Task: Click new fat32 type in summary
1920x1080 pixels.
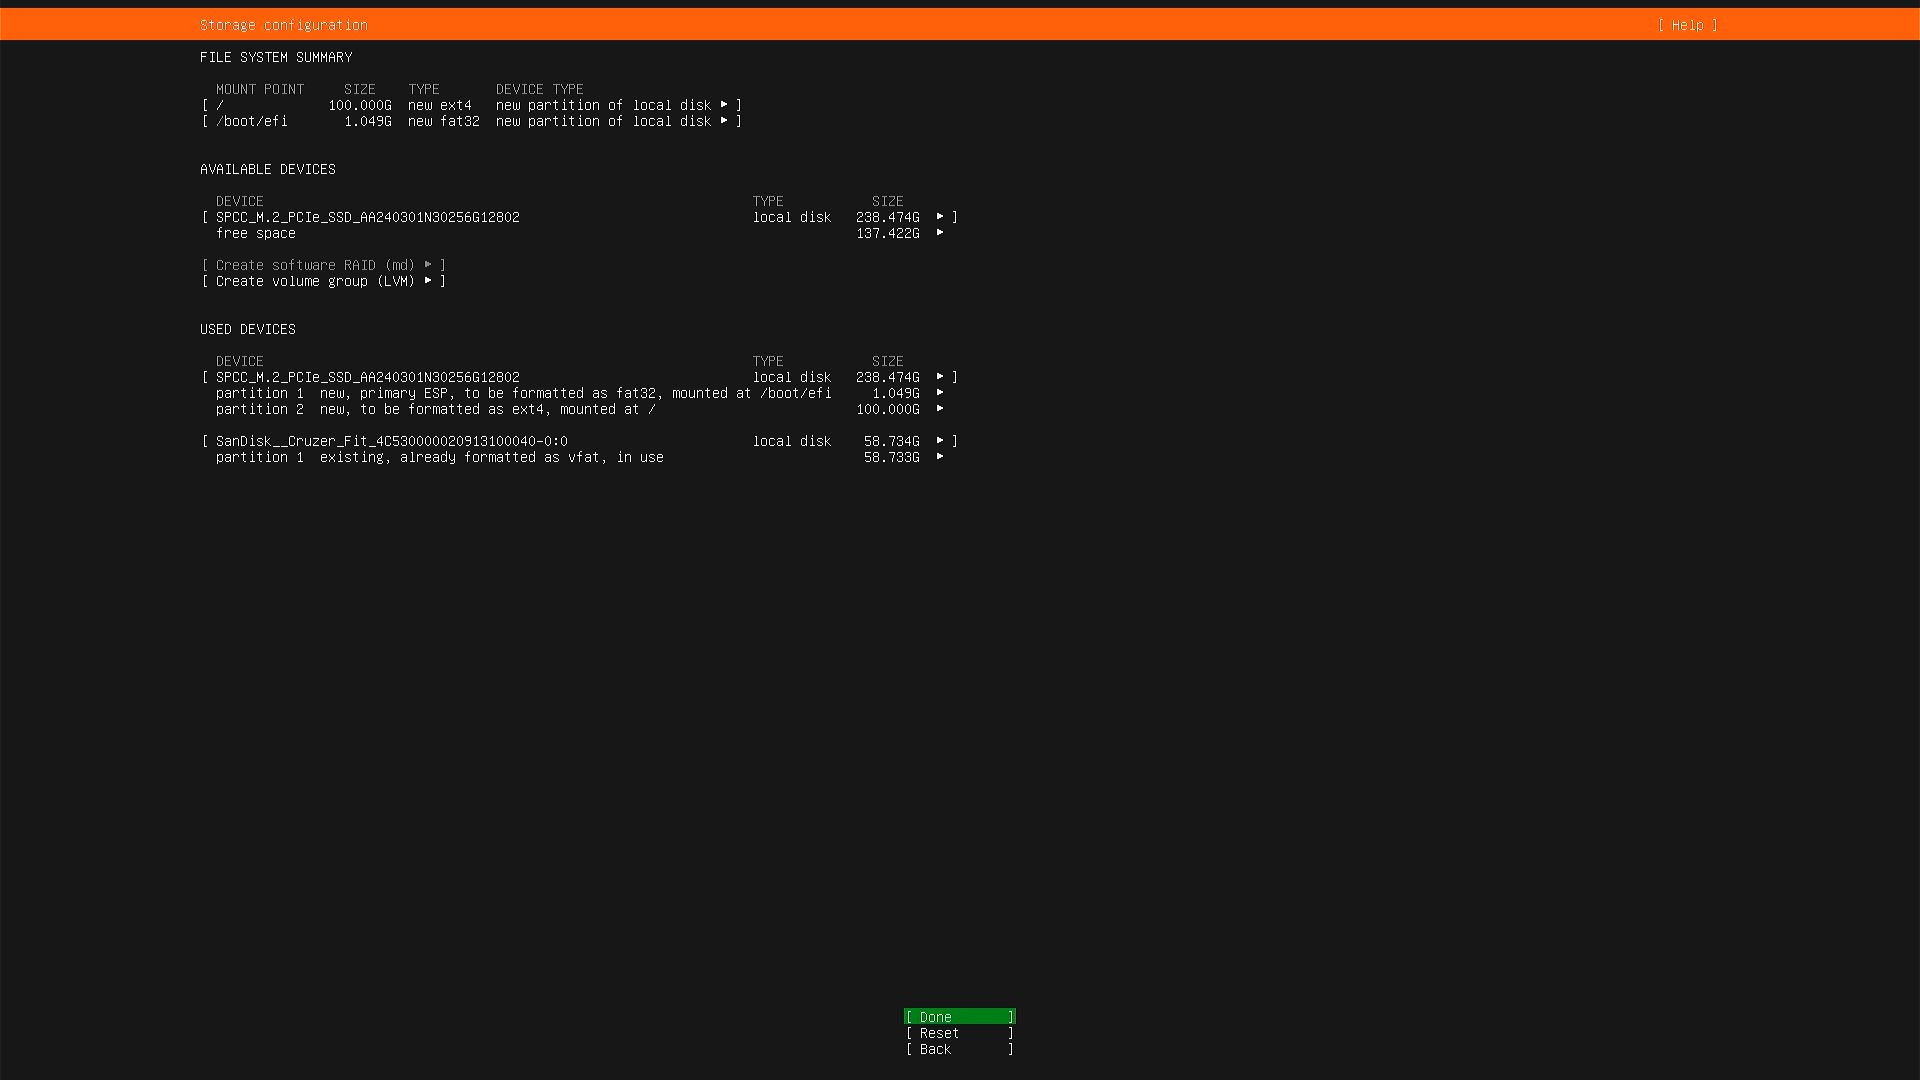Action: click(x=444, y=121)
